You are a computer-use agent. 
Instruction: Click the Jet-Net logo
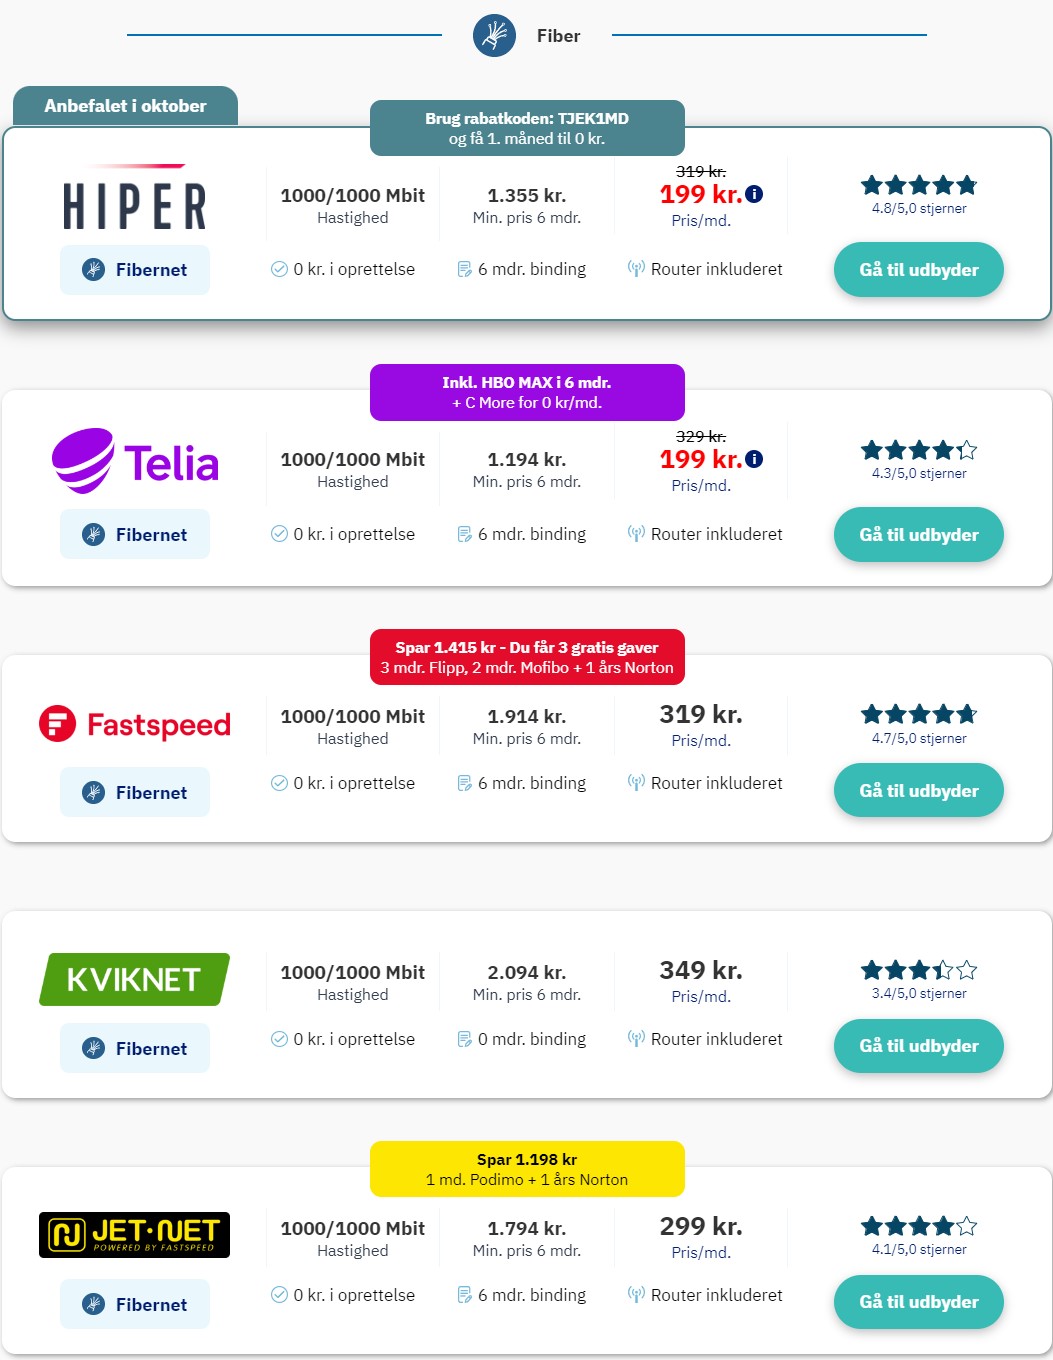pyautogui.click(x=135, y=1235)
